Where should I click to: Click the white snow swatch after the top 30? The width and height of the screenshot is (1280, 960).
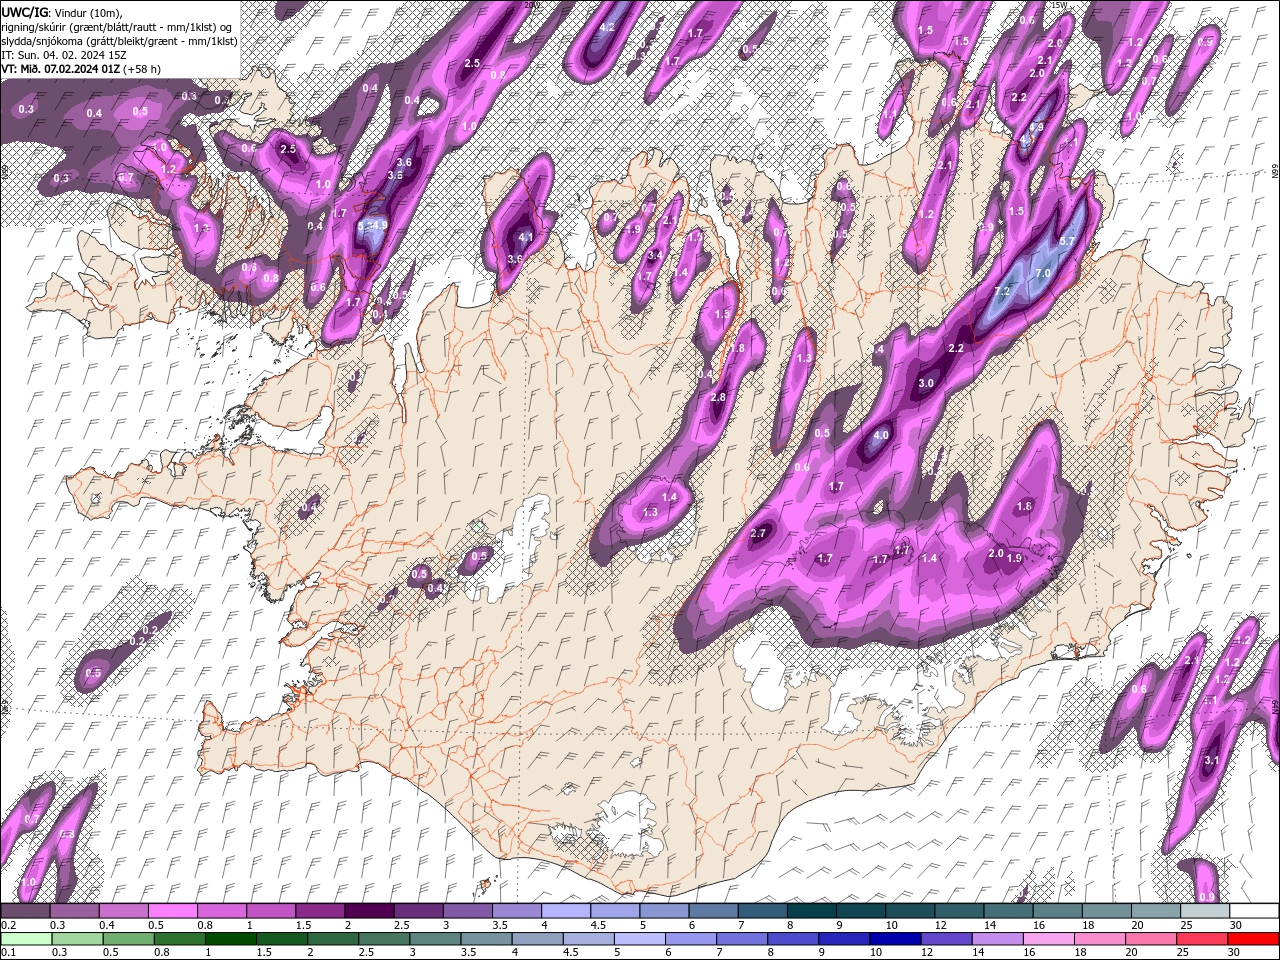[1254, 910]
